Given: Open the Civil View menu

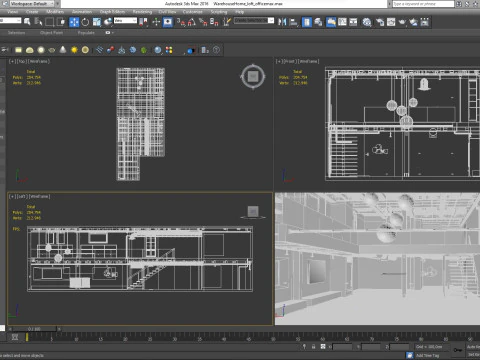Looking at the screenshot, I should pos(167,12).
